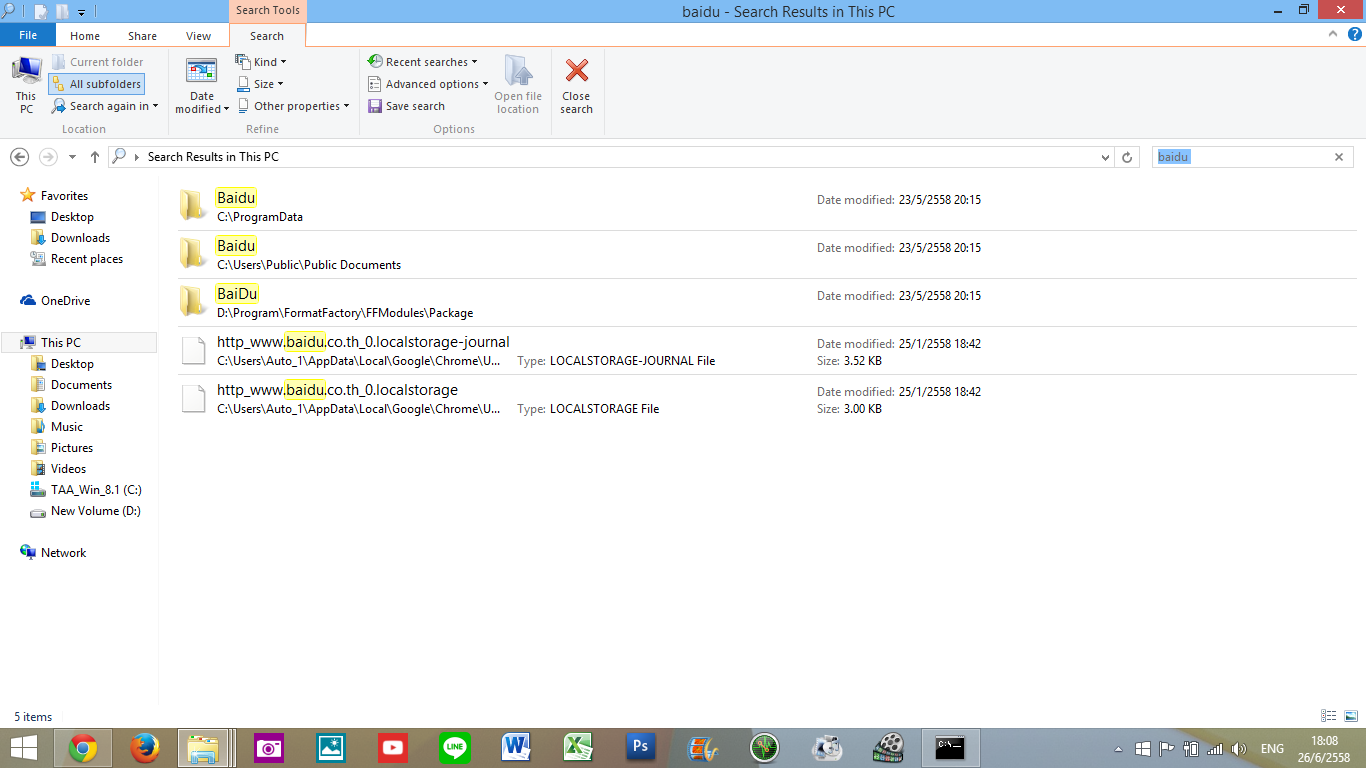This screenshot has width=1366, height=768.
Task: Open the File tab
Action: (28, 35)
